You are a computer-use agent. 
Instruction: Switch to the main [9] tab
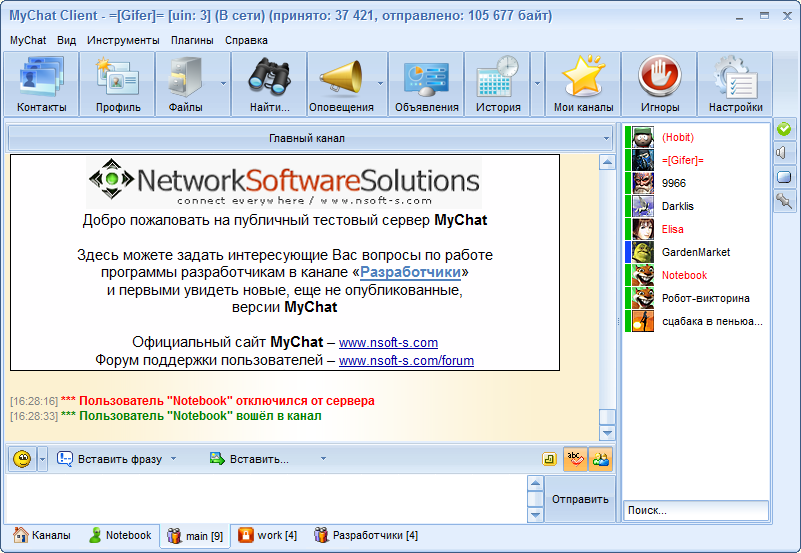[x=195, y=536]
